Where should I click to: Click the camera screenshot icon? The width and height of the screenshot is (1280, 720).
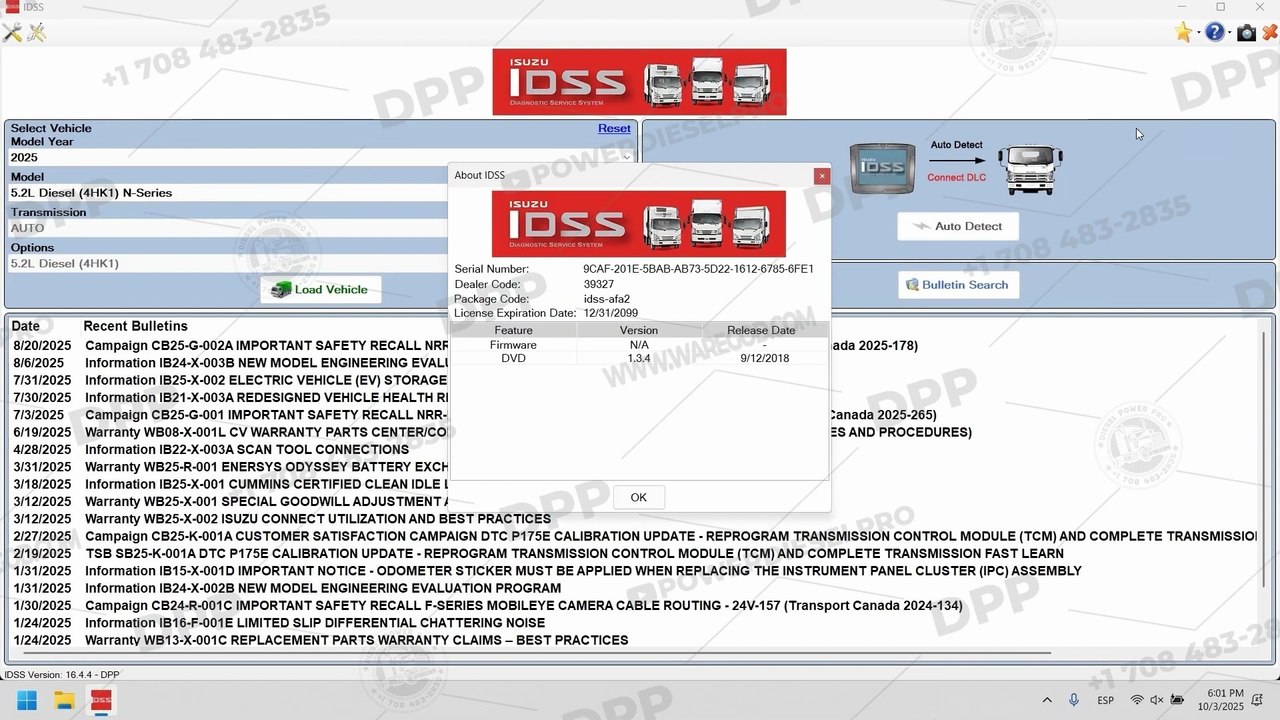[1246, 33]
